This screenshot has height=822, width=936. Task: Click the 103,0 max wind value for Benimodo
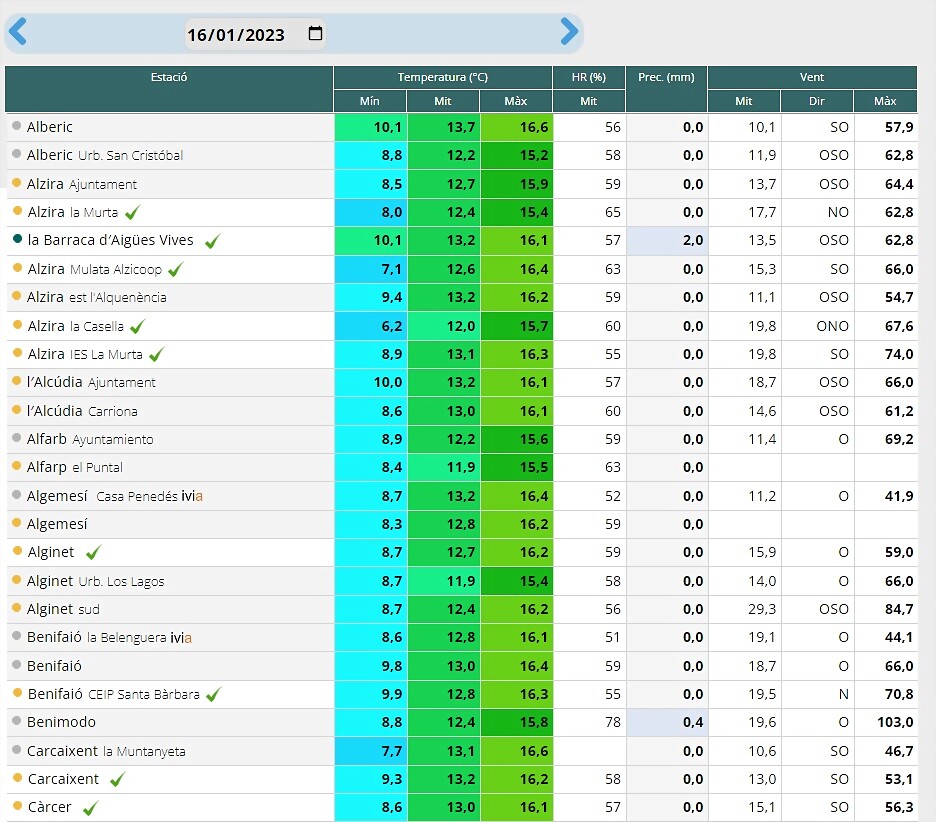click(x=895, y=722)
